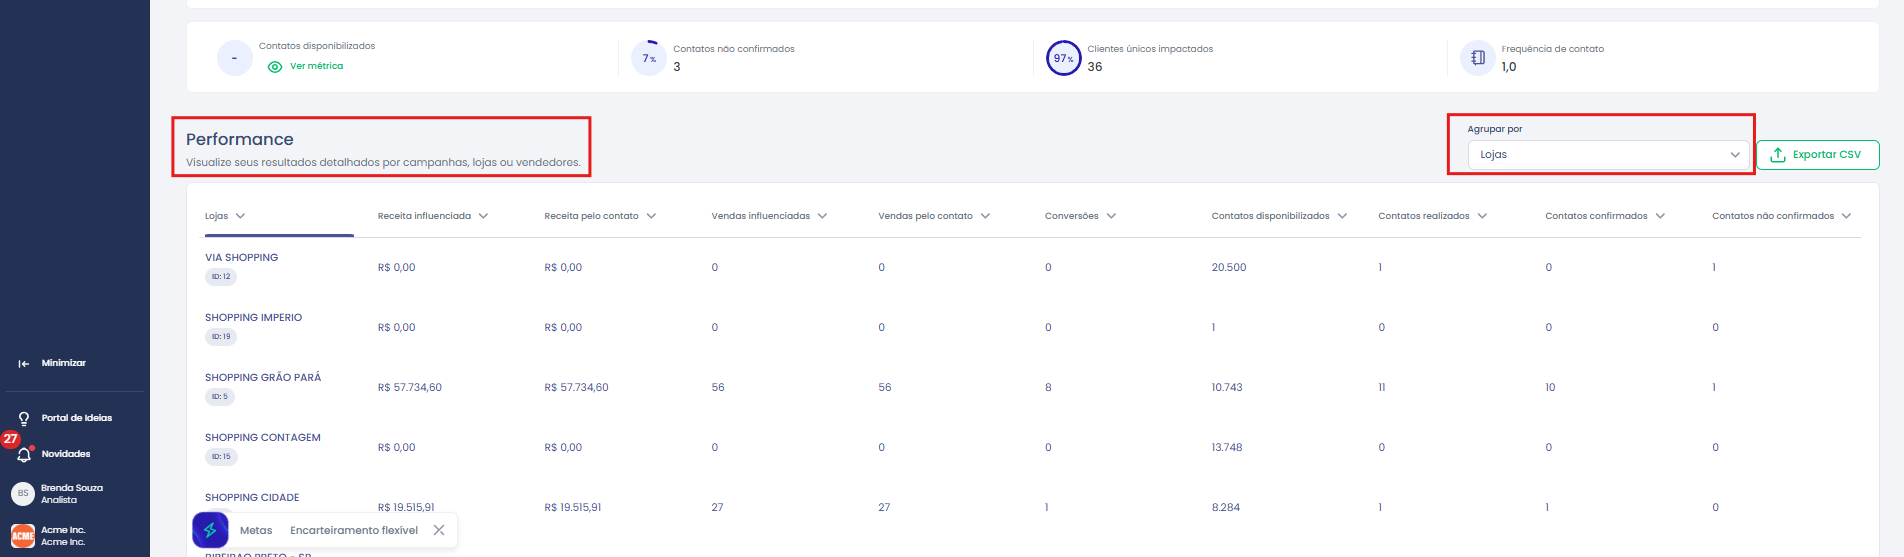Export results with Exportar CSV button
Viewport: 1904px width, 557px height.
(x=1817, y=155)
